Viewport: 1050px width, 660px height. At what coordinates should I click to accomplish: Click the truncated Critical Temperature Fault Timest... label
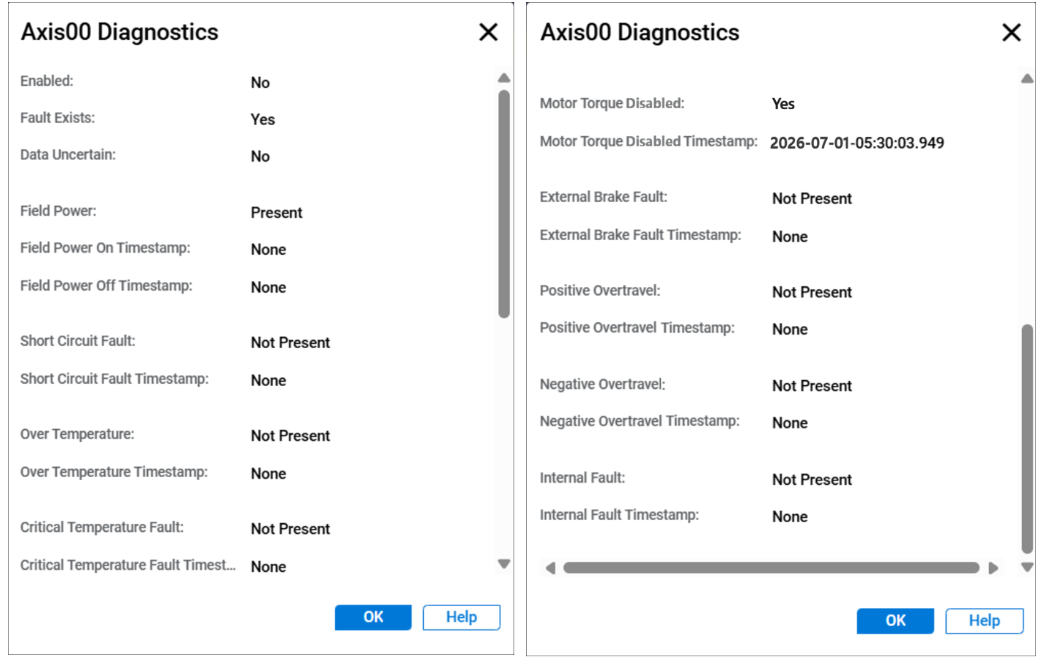click(x=128, y=565)
